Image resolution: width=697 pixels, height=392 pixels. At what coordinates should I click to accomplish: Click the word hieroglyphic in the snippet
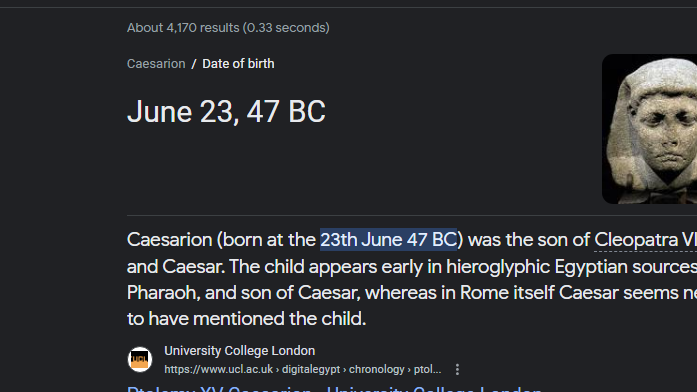[498, 267]
